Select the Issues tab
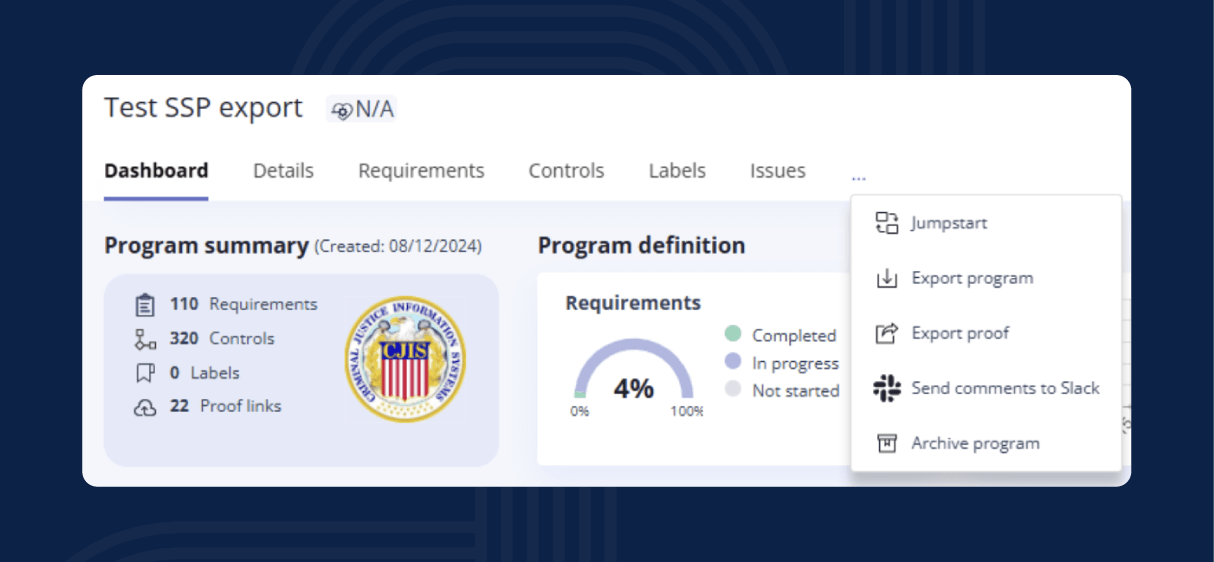 777,171
